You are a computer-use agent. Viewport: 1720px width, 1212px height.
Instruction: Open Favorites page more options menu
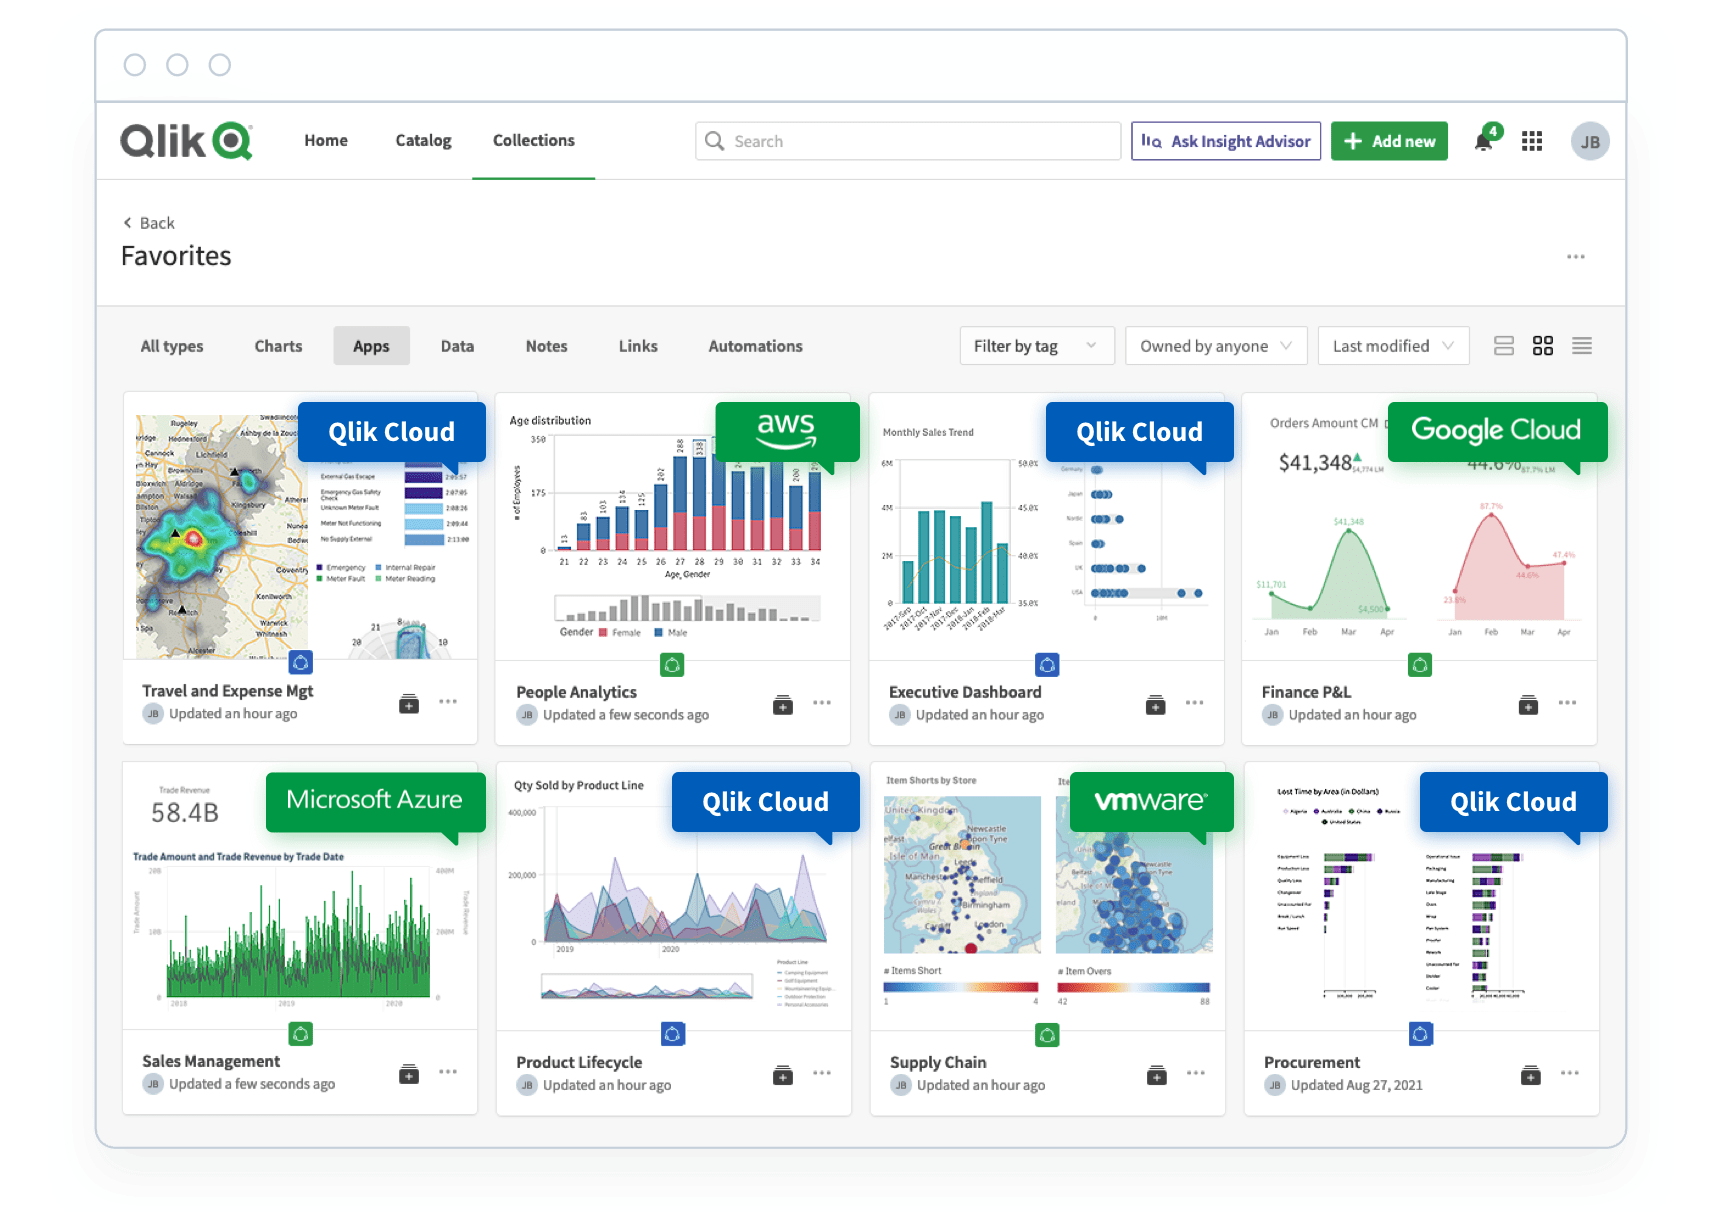coord(1576,257)
